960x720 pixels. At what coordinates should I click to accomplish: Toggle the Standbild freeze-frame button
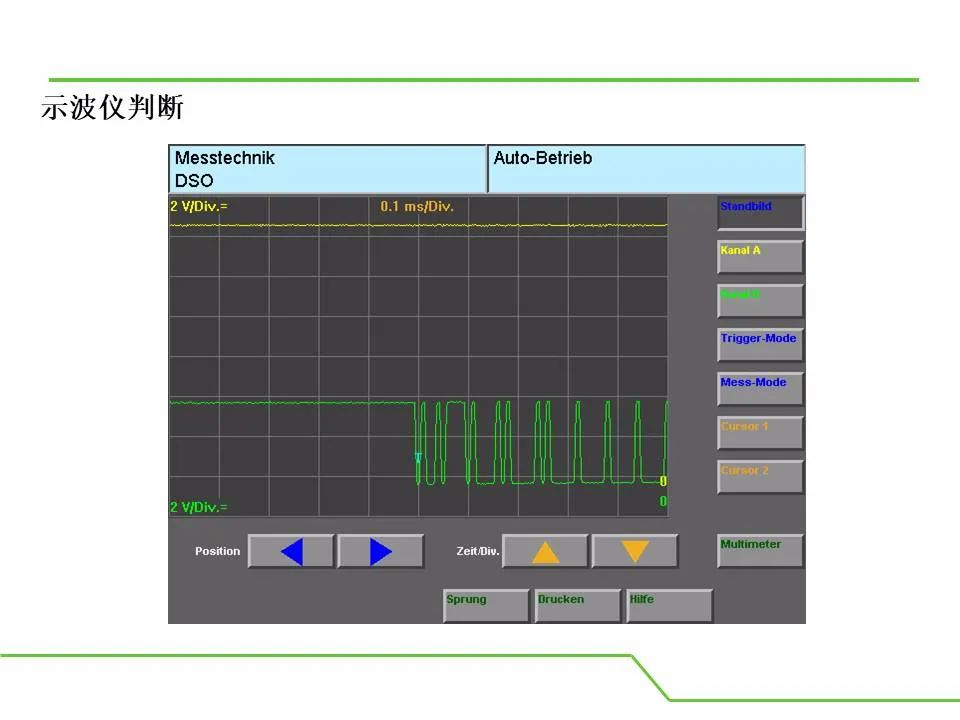(x=760, y=213)
